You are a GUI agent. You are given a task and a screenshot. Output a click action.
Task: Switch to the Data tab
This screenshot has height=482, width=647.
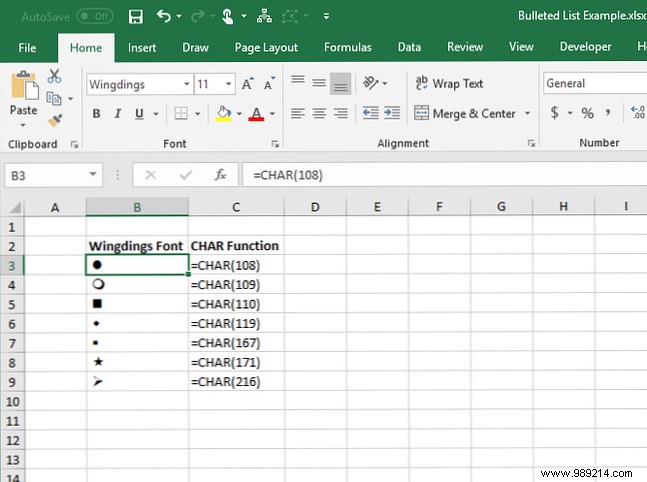409,48
